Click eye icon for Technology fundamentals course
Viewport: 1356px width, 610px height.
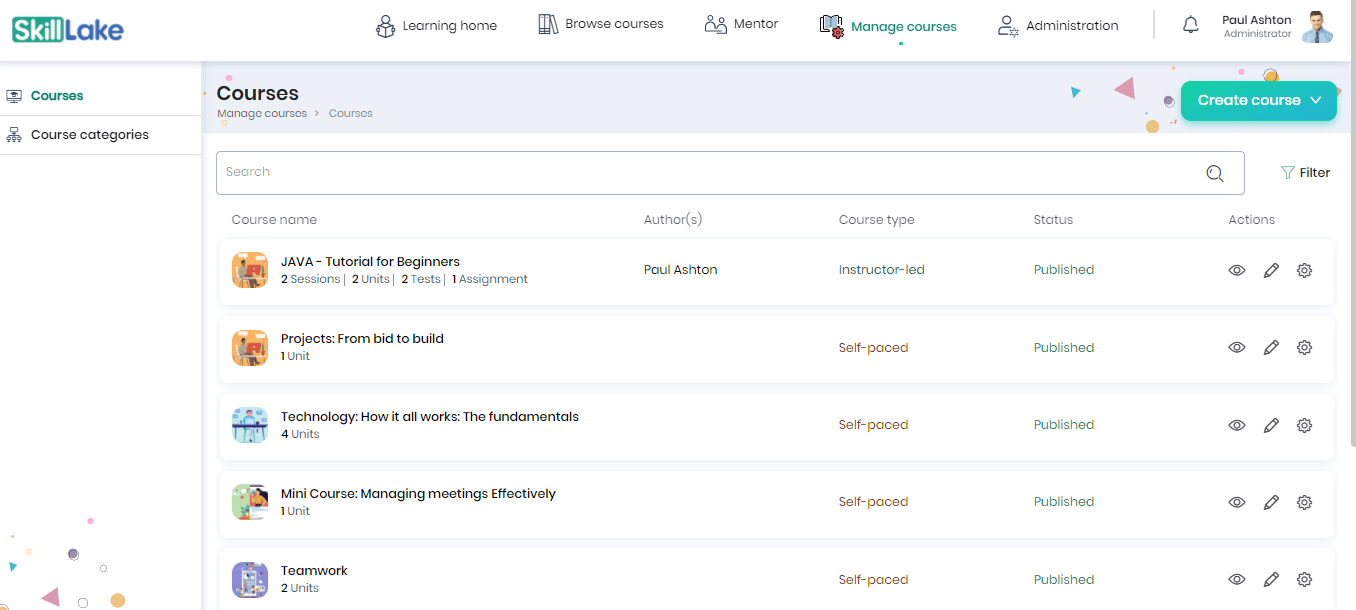coord(1237,425)
